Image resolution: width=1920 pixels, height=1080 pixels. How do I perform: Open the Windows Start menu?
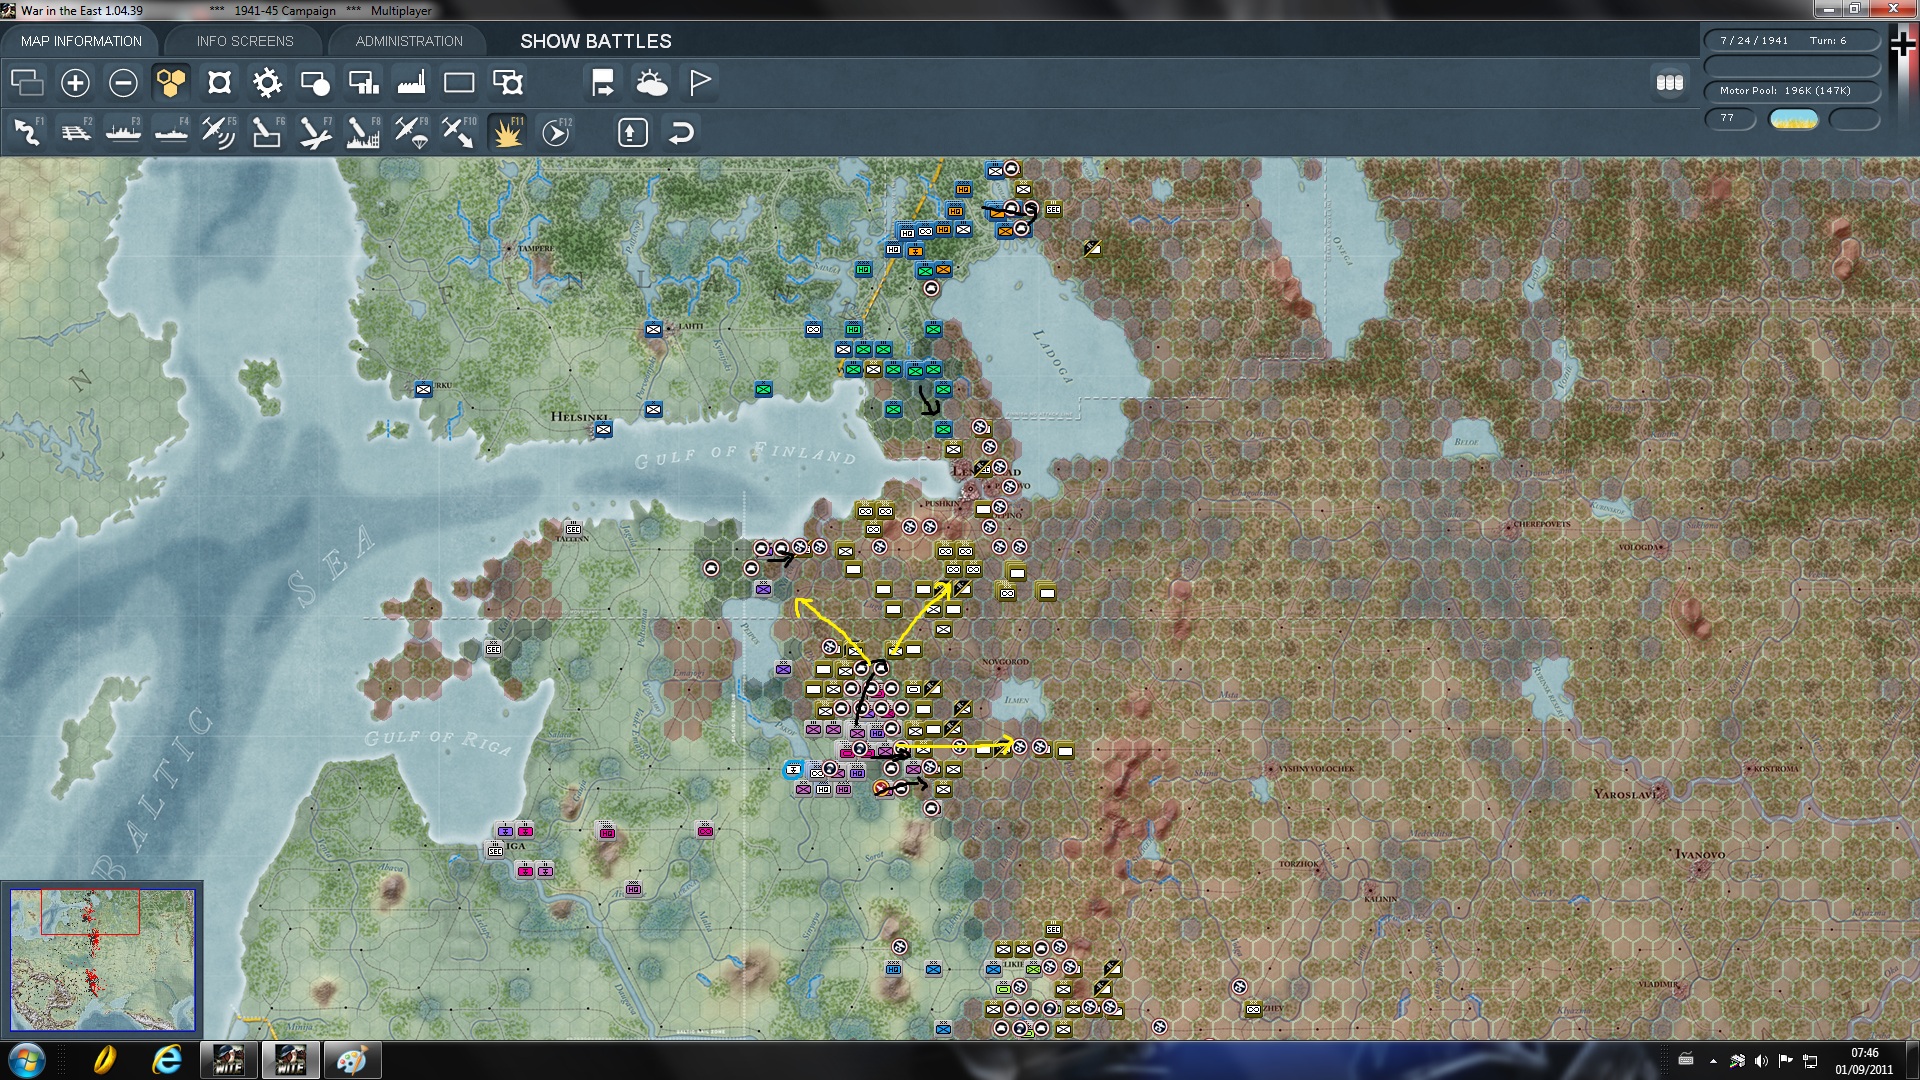click(x=27, y=1060)
